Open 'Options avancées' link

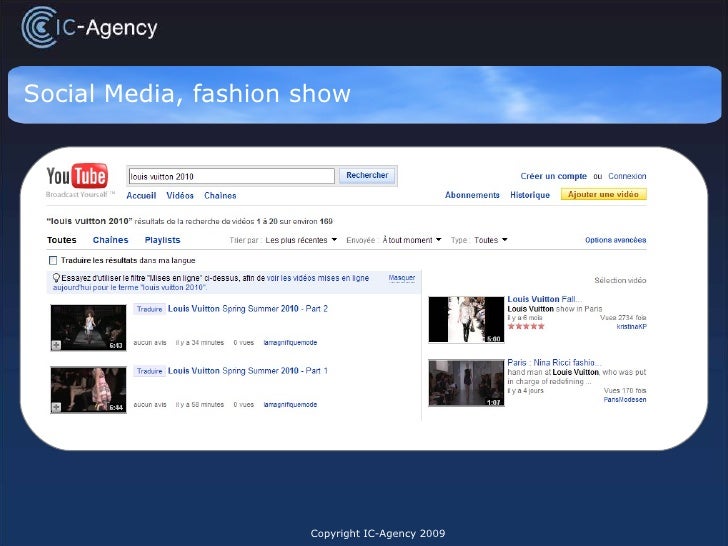pos(615,240)
